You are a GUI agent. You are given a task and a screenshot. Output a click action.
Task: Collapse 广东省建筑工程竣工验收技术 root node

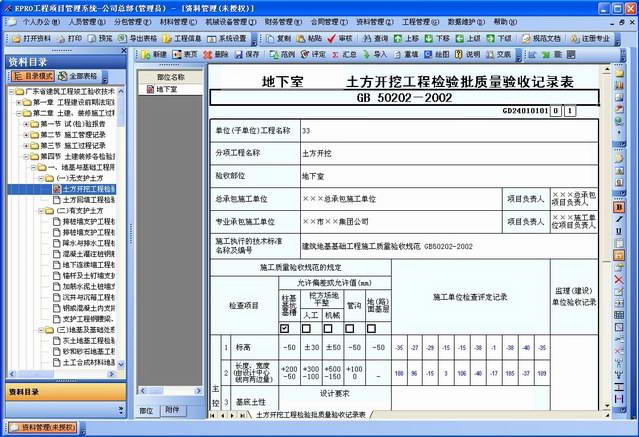12,91
